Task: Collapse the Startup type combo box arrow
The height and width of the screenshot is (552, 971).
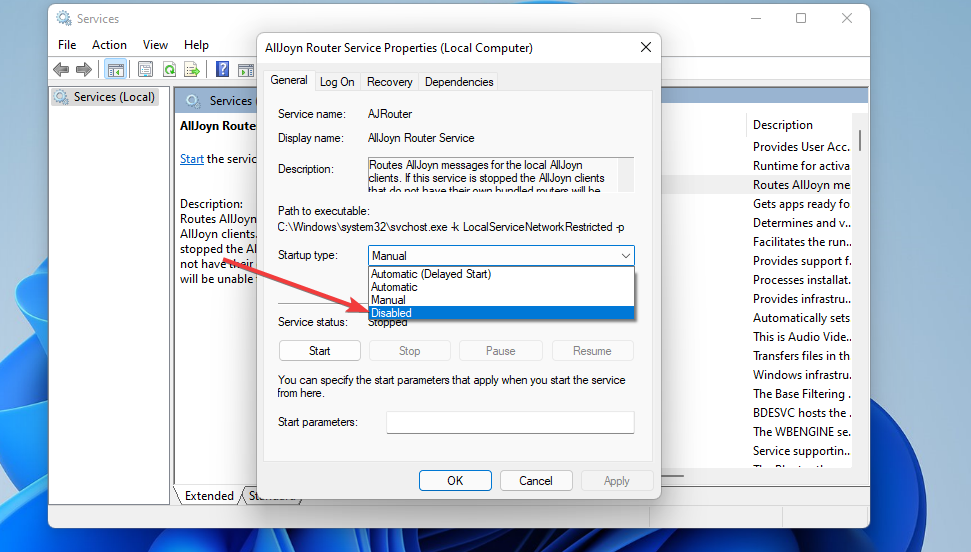Action: [625, 256]
